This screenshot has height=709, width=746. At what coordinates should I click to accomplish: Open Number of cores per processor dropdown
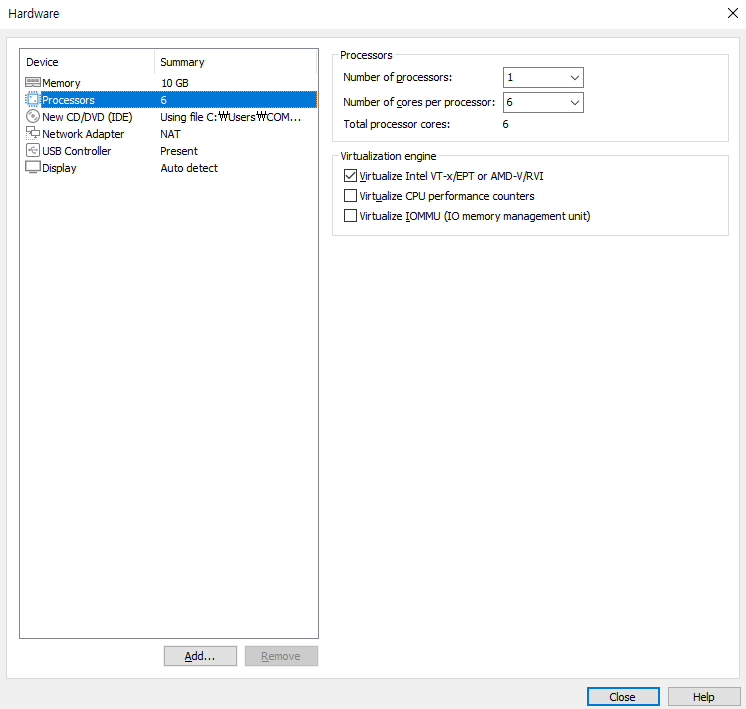pyautogui.click(x=543, y=102)
